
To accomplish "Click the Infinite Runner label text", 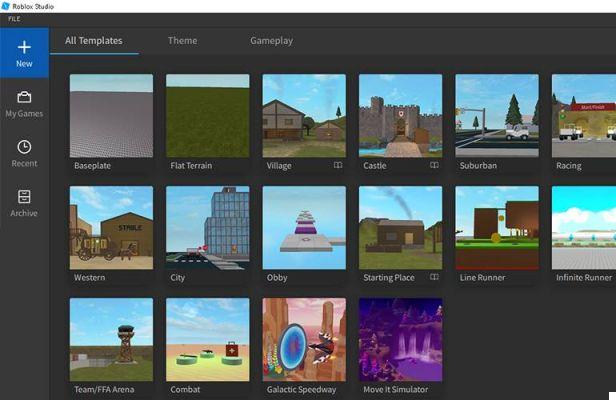I will pos(584,277).
